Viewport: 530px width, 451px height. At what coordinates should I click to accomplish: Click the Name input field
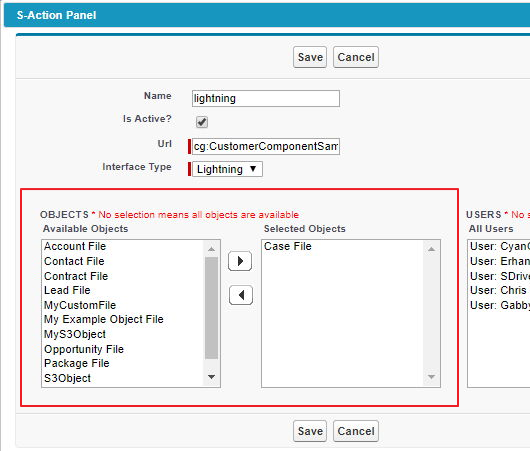(x=266, y=98)
